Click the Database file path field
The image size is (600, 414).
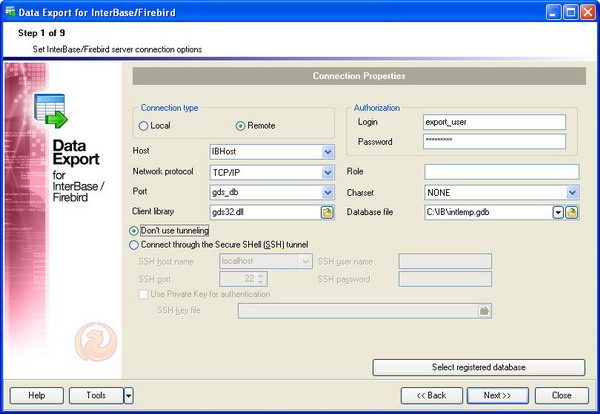(488, 212)
